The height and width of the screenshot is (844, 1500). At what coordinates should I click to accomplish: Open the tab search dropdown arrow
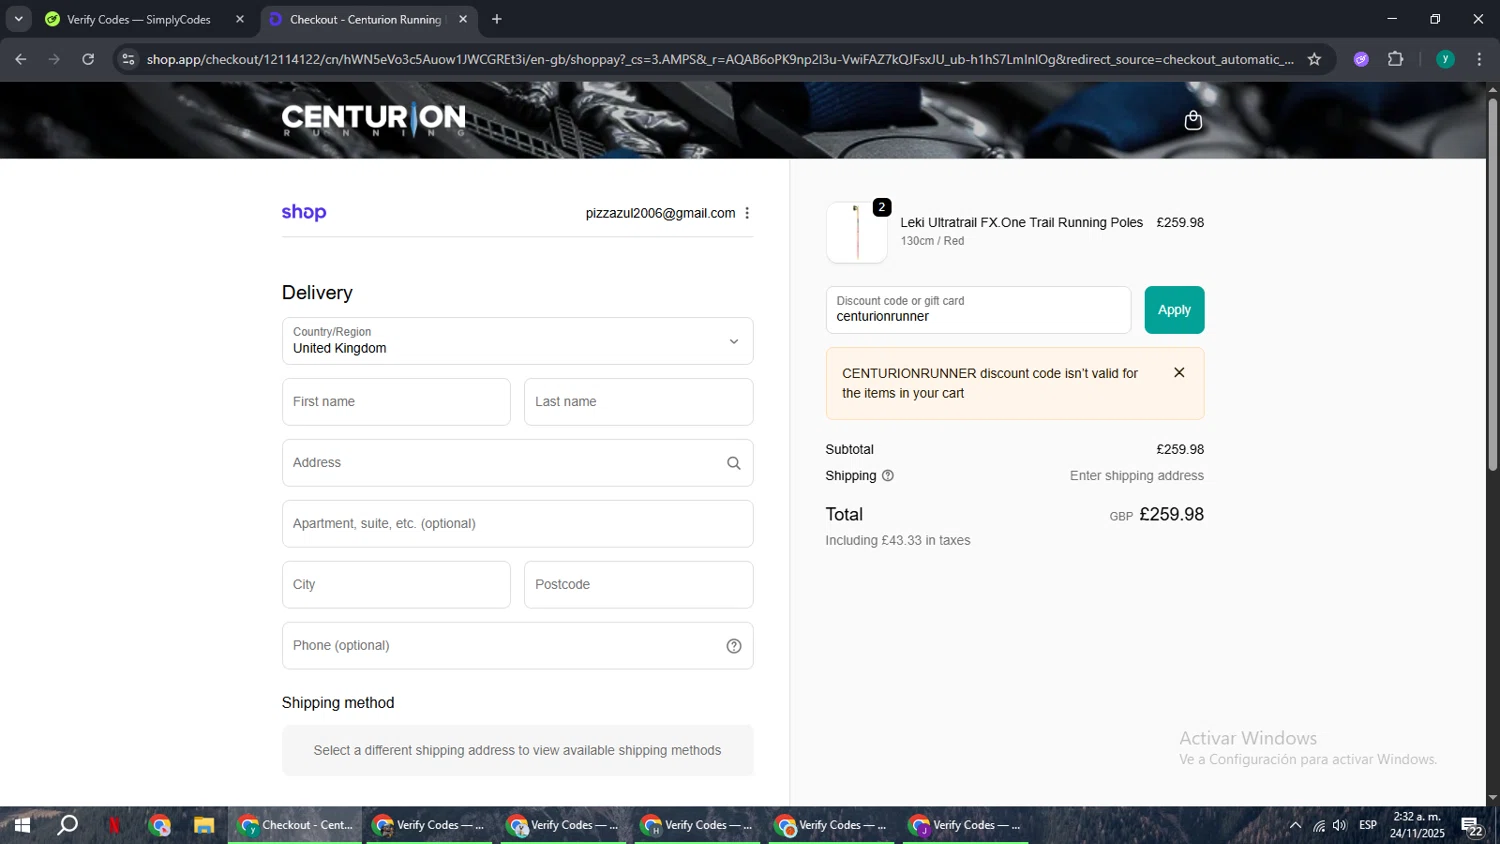click(x=18, y=19)
